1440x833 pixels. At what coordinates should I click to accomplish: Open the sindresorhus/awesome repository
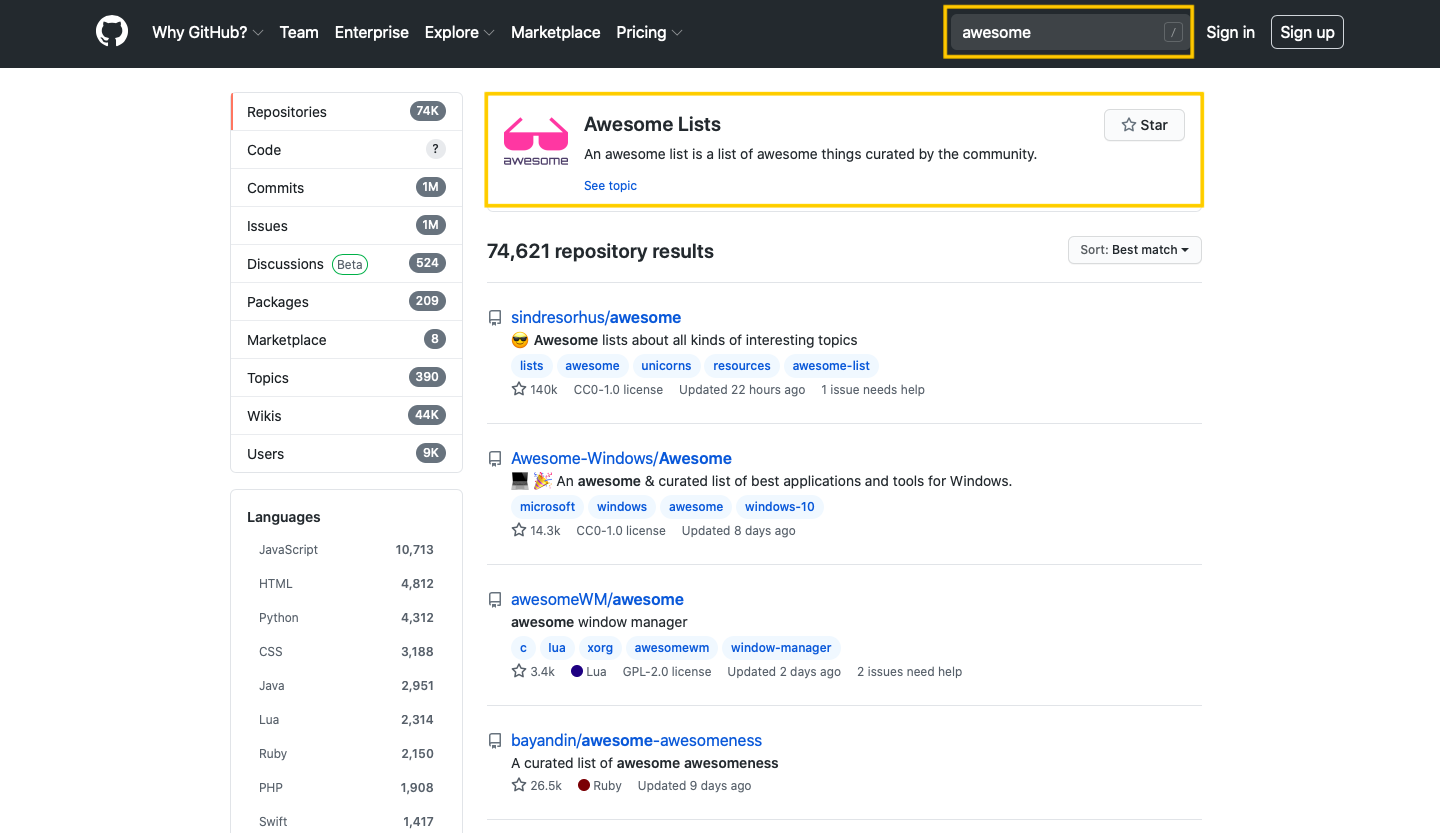click(x=596, y=317)
